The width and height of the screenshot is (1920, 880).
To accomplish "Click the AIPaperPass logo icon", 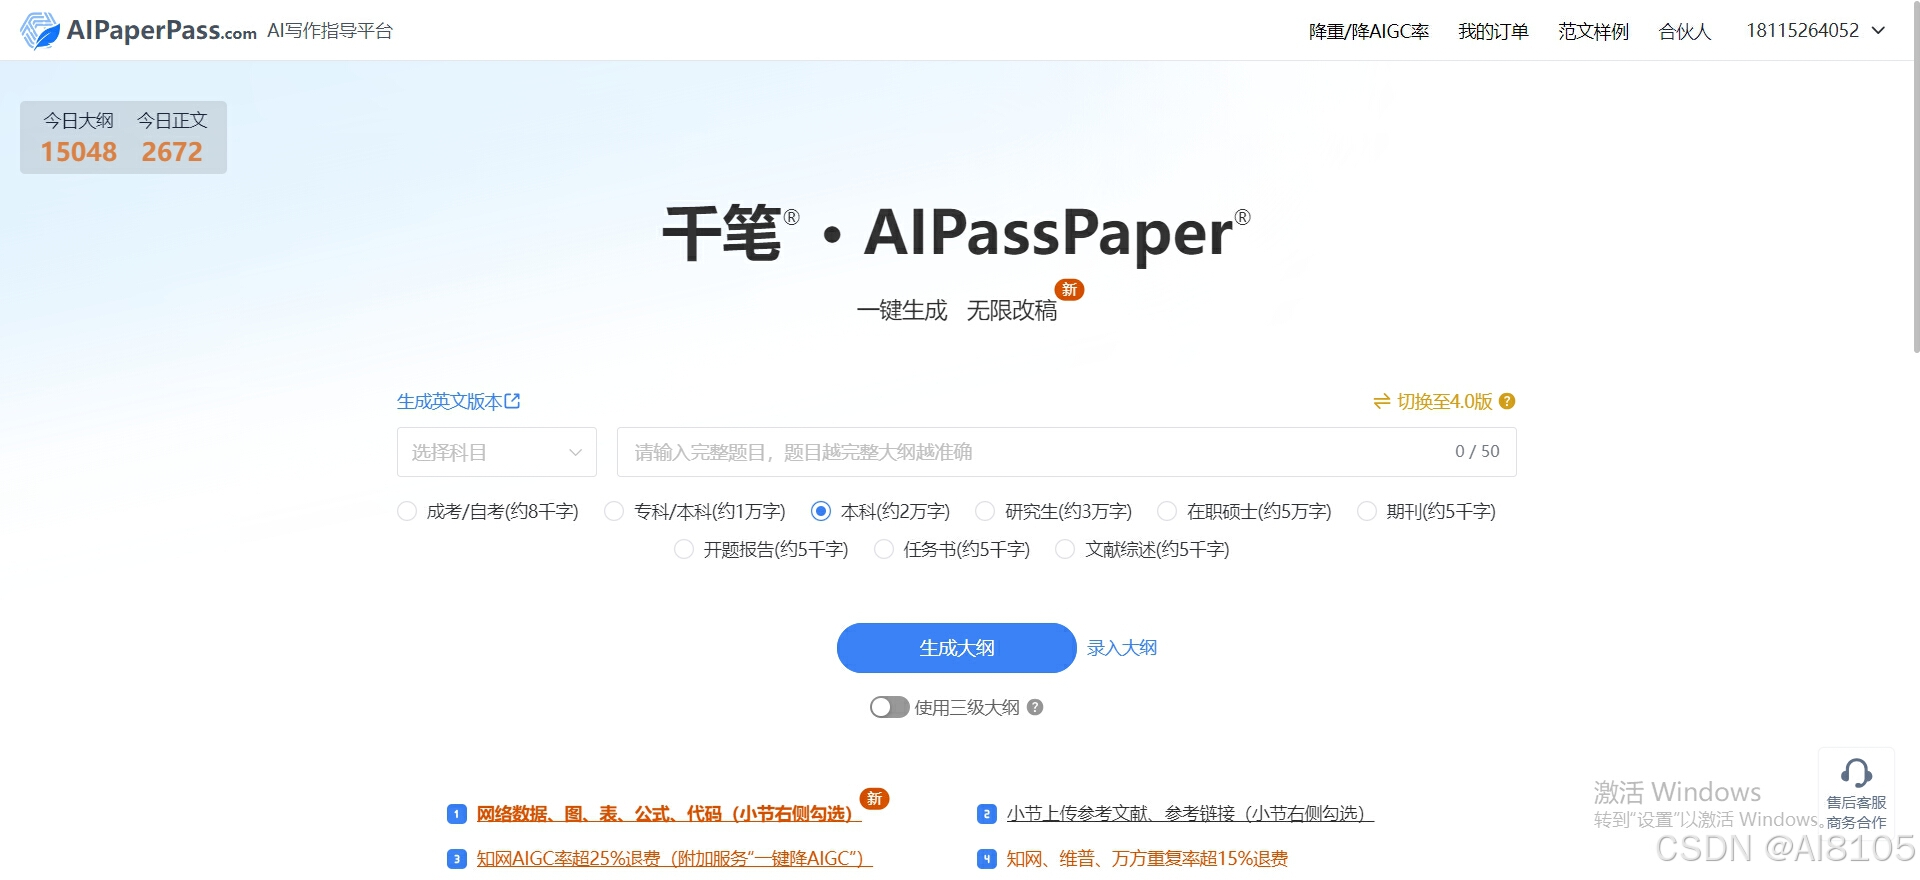I will (x=40, y=30).
